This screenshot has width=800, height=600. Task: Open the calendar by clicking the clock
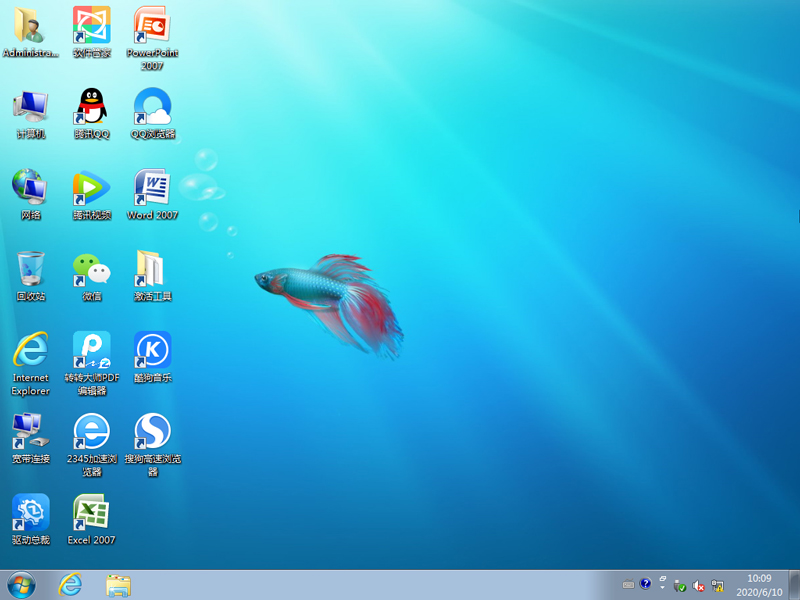[758, 585]
